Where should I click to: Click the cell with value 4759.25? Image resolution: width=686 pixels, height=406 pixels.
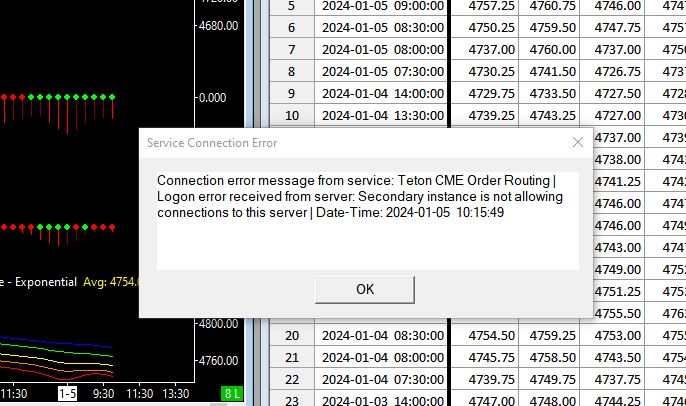click(x=550, y=335)
